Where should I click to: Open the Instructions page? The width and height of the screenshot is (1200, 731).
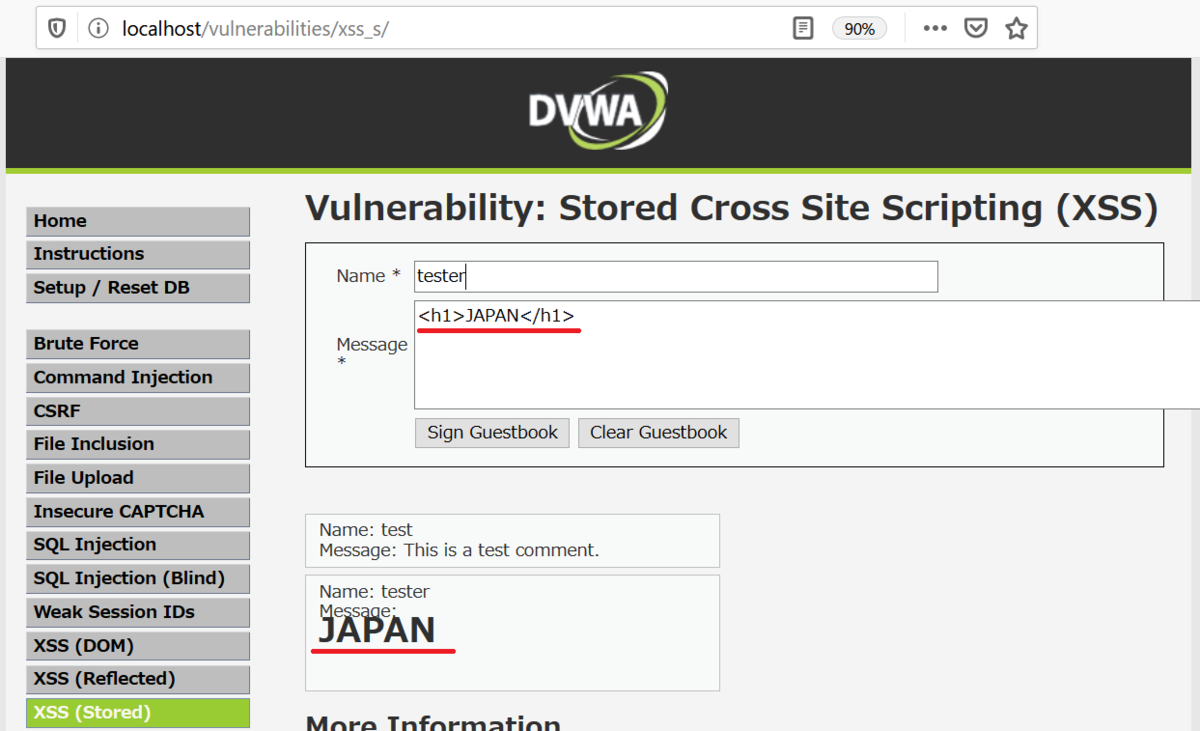pyautogui.click(x=138, y=254)
